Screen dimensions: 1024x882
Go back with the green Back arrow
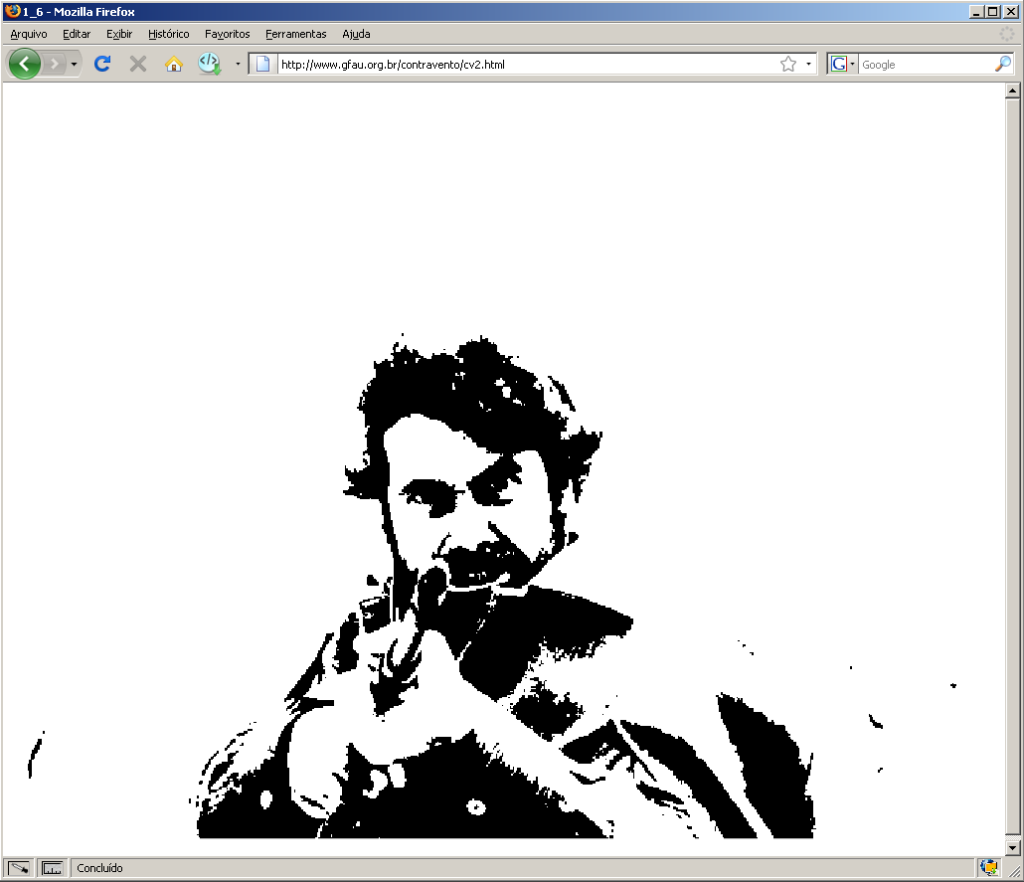tap(25, 64)
